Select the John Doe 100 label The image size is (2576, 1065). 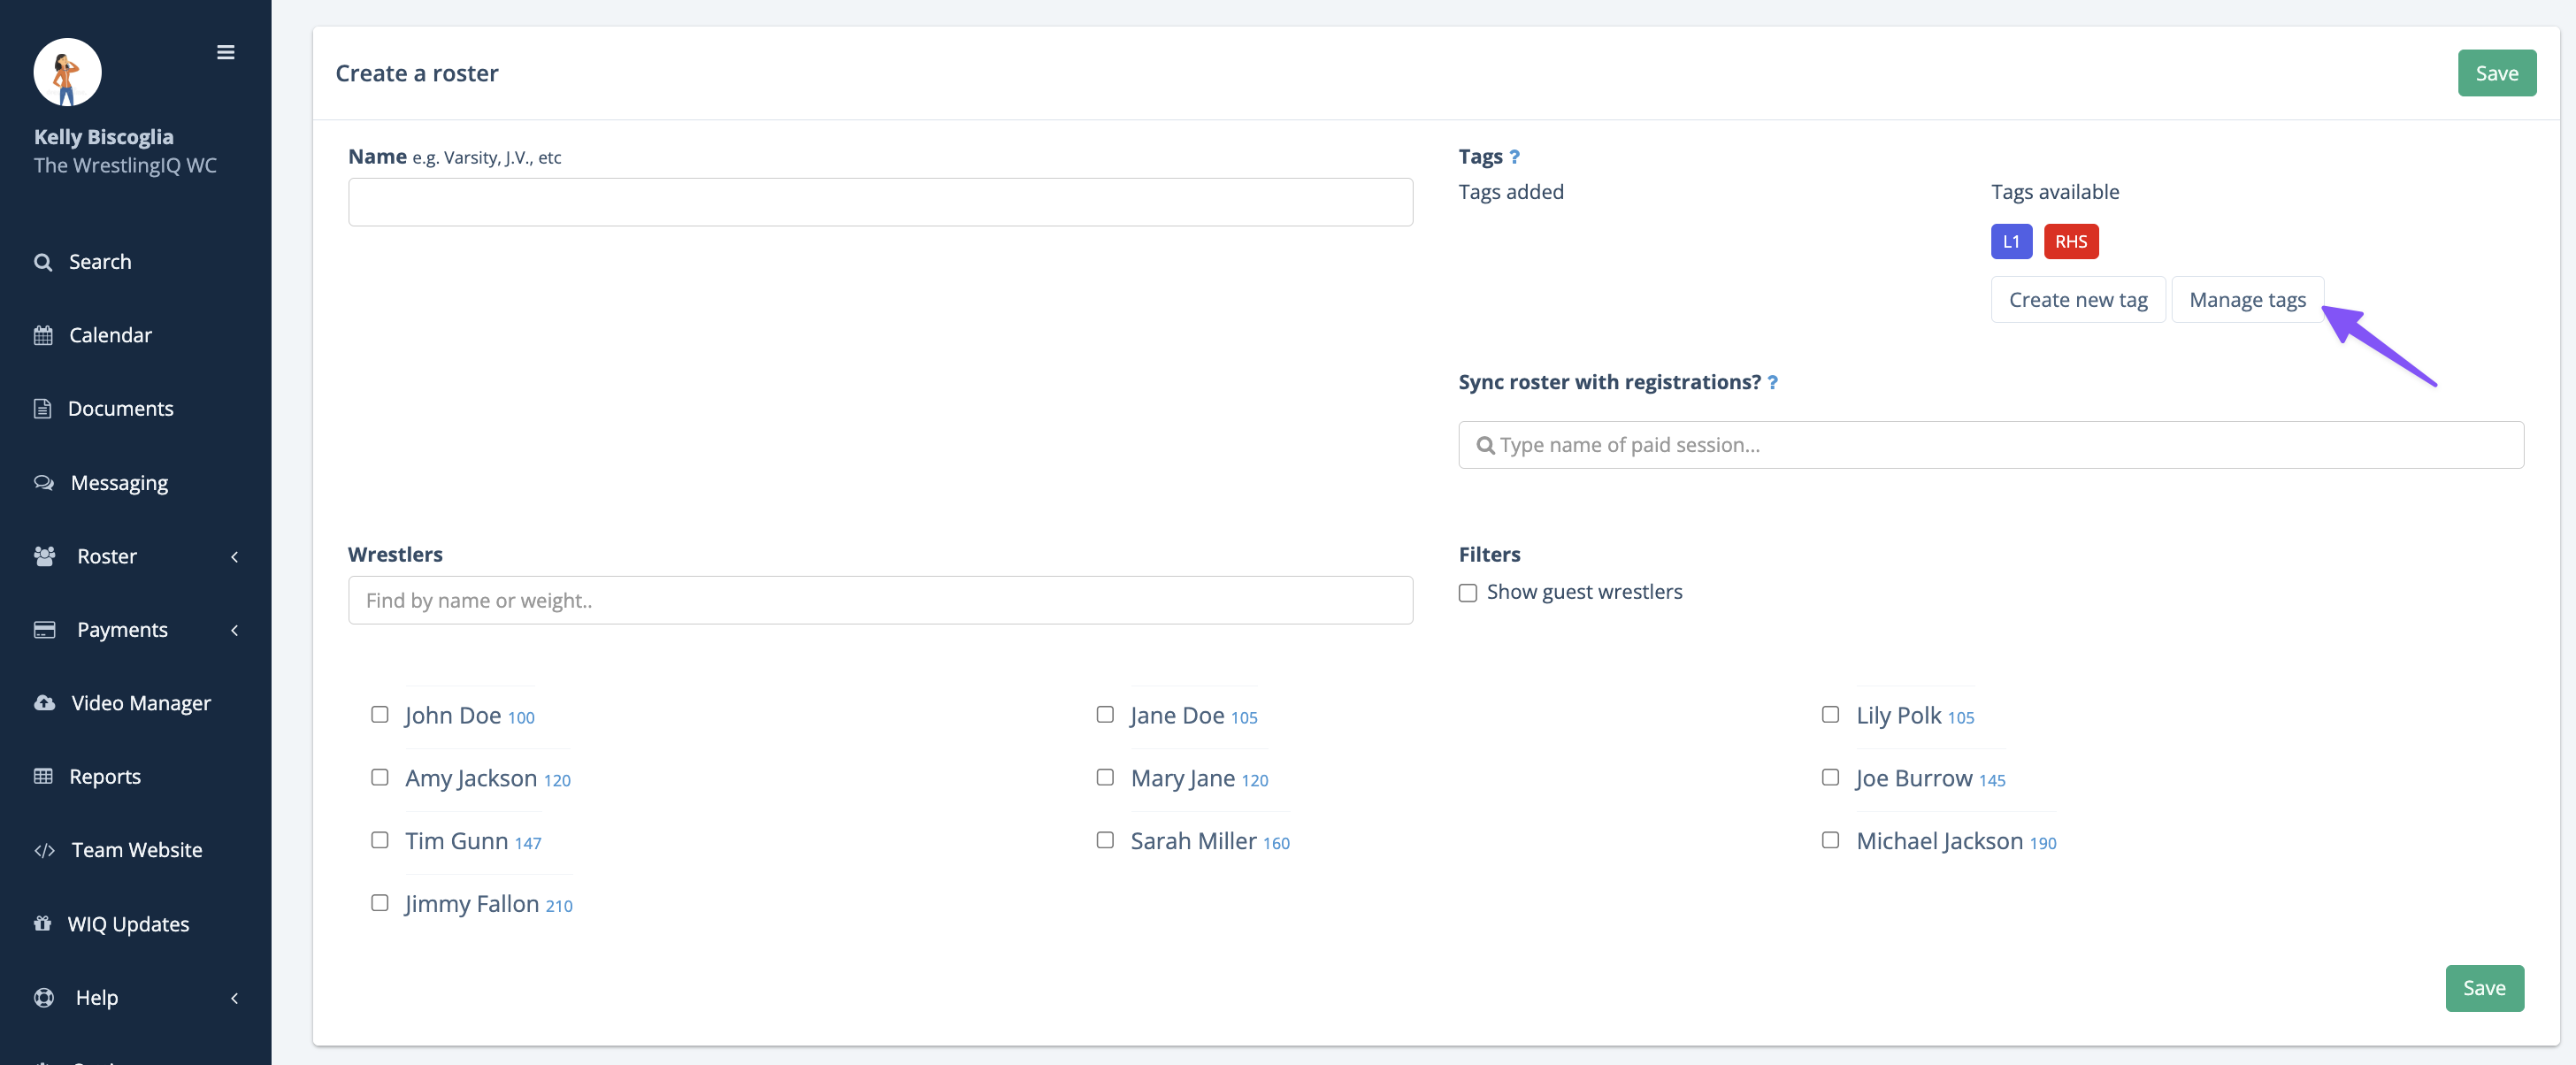click(469, 716)
